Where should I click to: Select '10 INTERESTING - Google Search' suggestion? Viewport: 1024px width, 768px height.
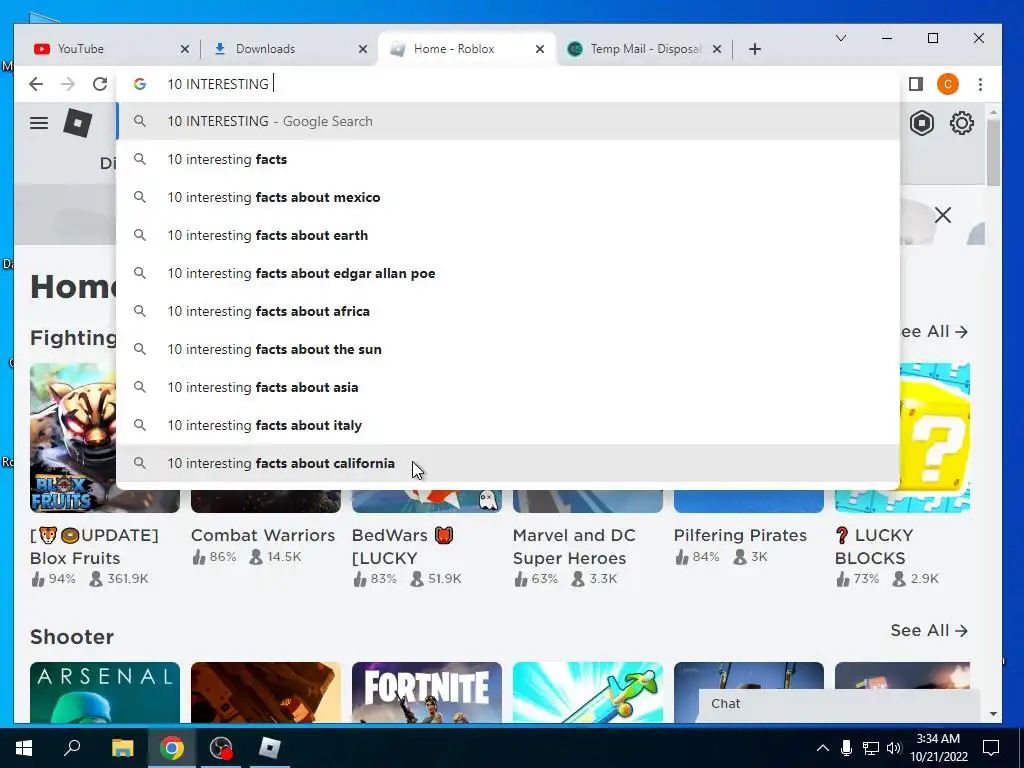tap(508, 121)
